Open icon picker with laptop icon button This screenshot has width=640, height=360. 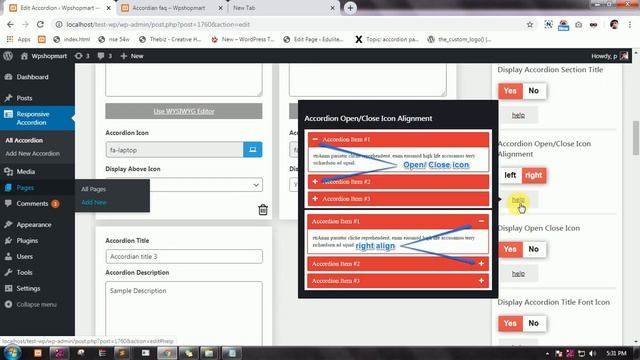(253, 150)
